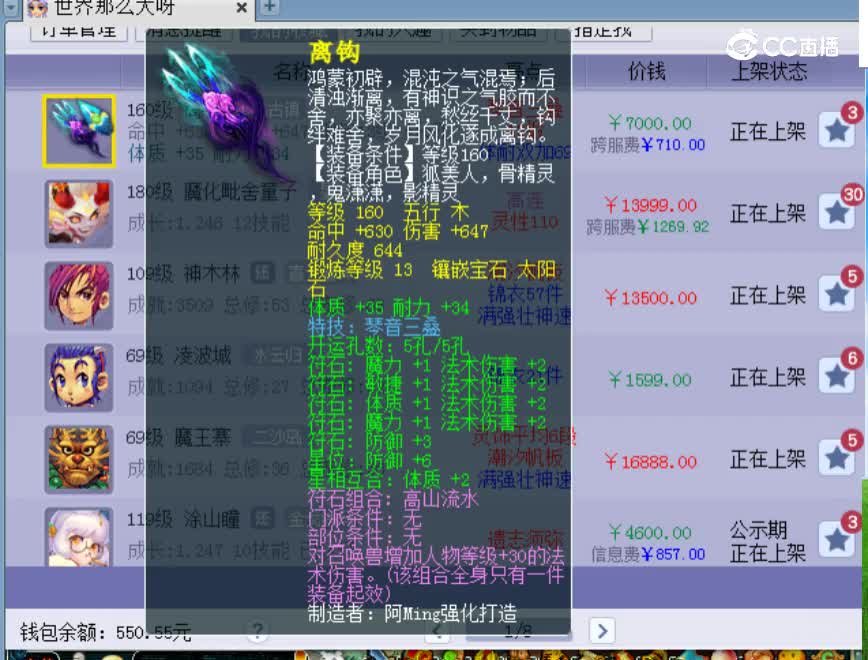Click the ¥13999.00 price
This screenshot has height=660, width=868.
point(650,205)
